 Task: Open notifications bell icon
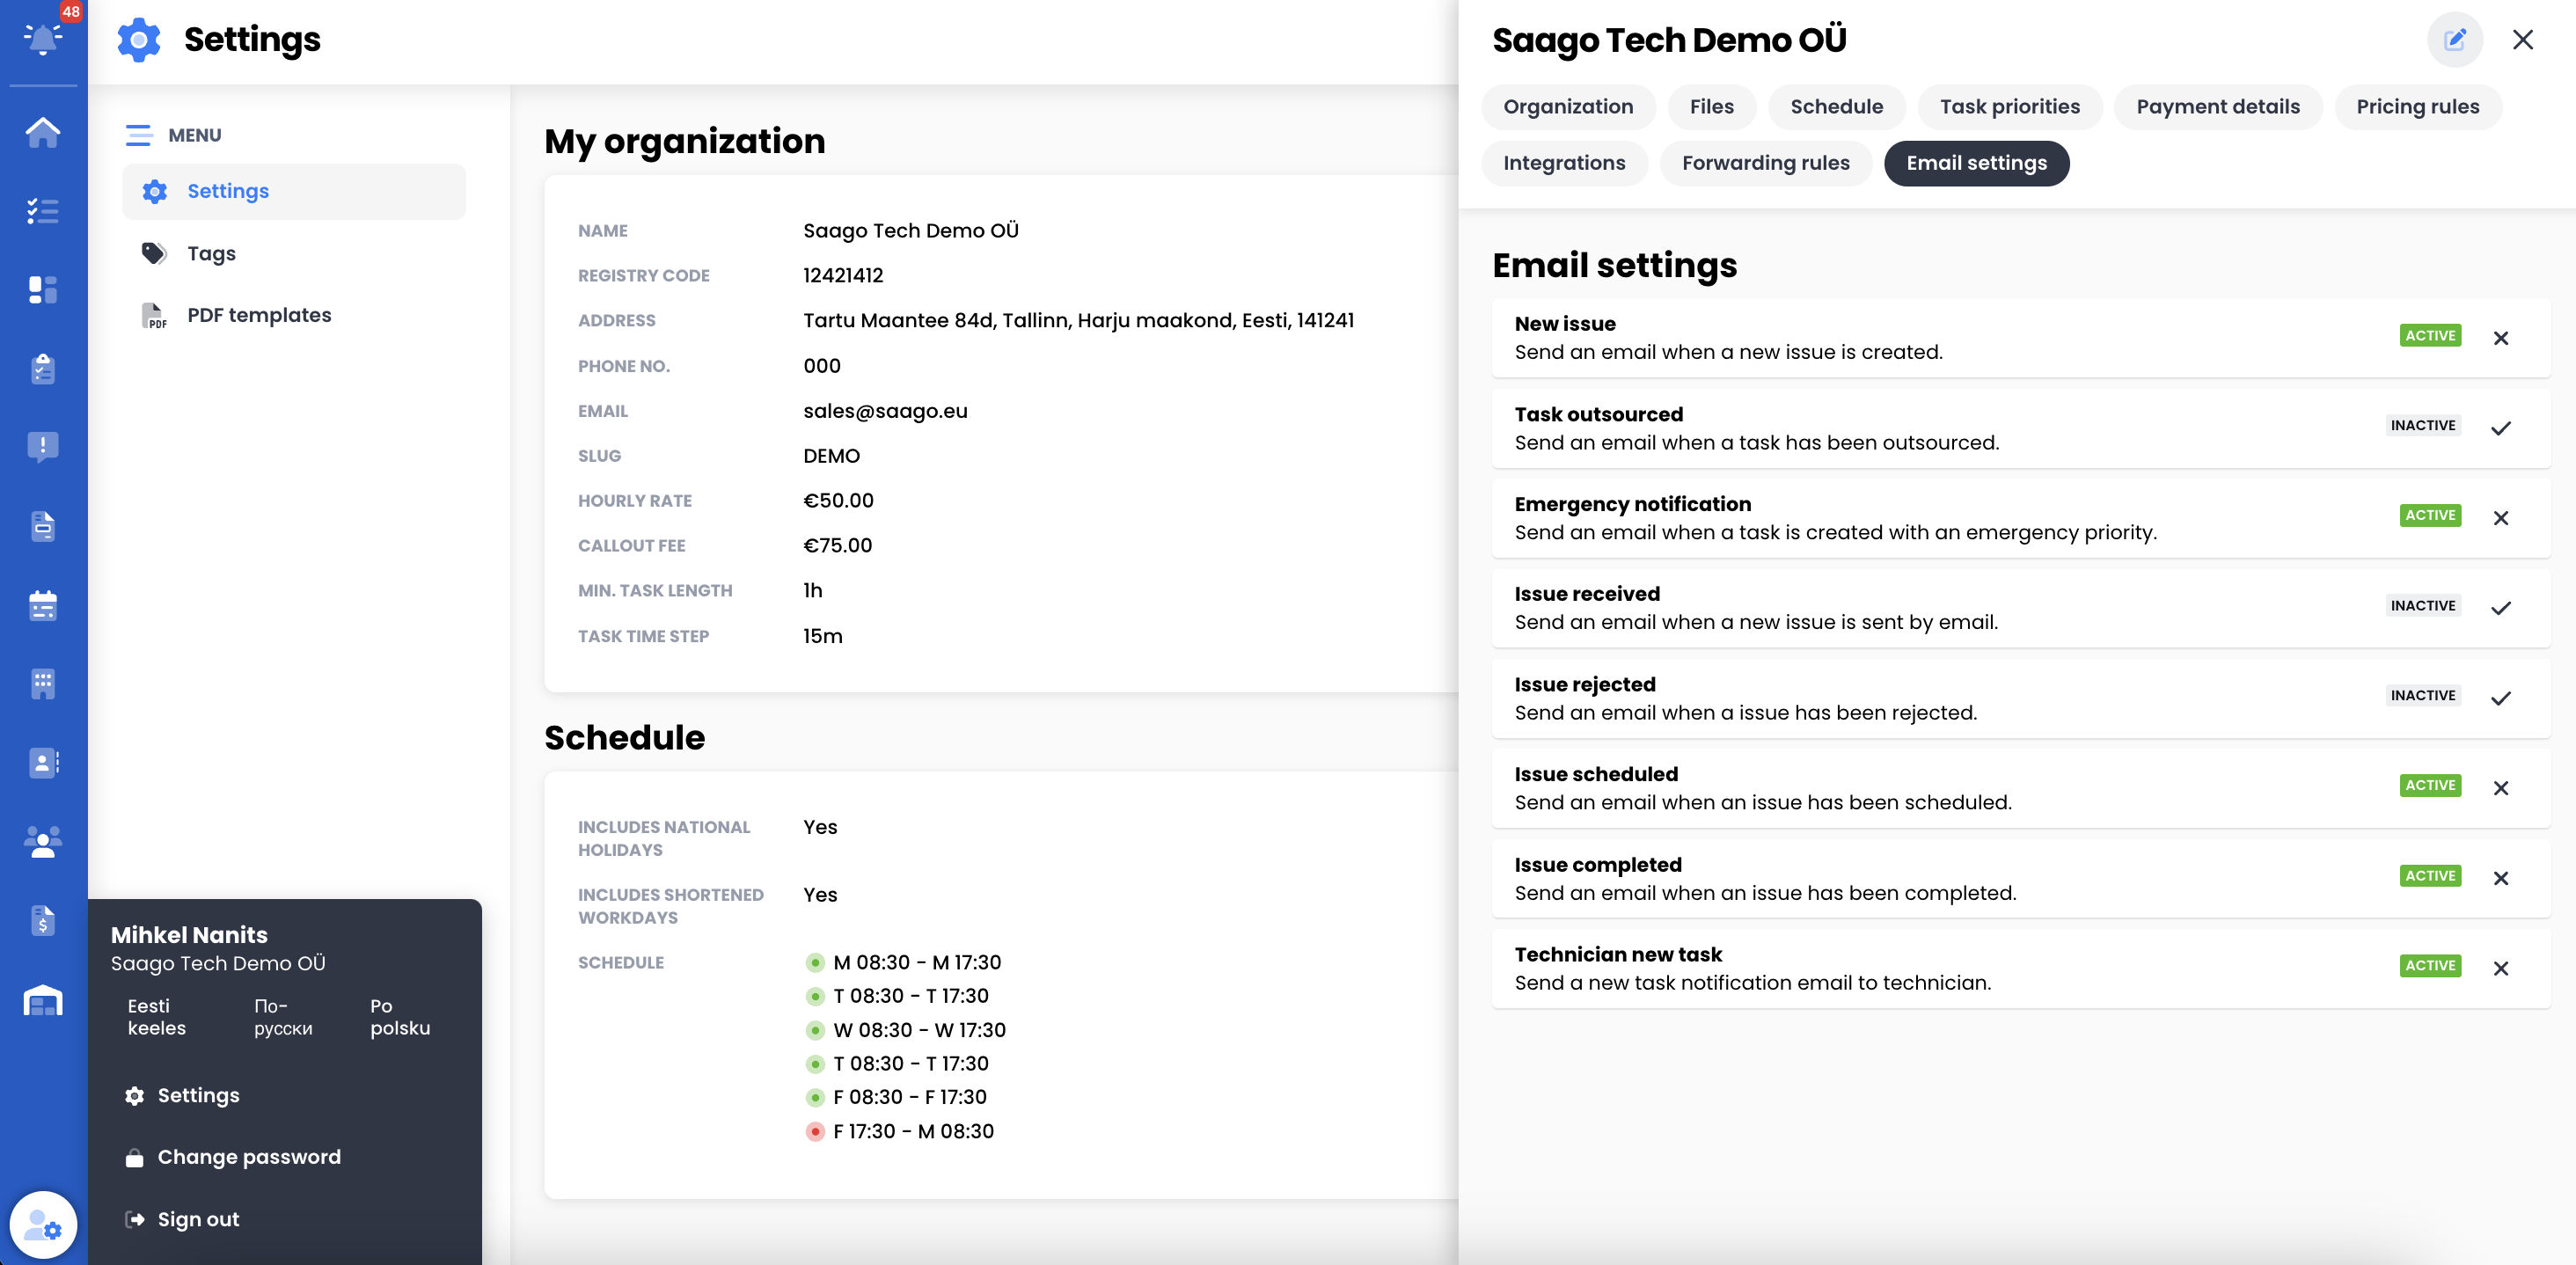(43, 38)
